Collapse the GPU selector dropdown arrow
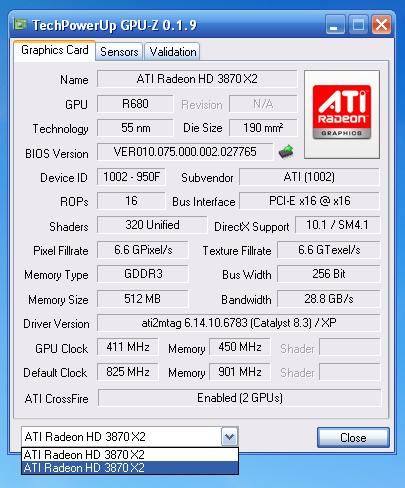Screen dimensions: 405x488 coord(229,436)
